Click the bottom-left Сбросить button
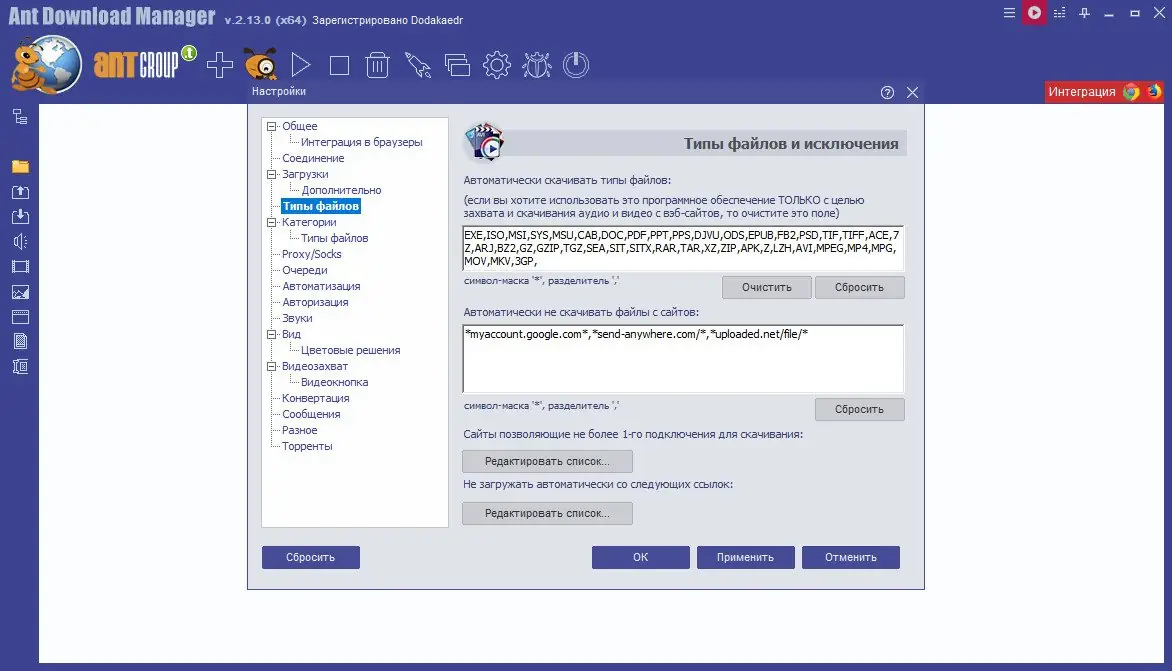Screen dimensions: 1172x671 [311, 557]
